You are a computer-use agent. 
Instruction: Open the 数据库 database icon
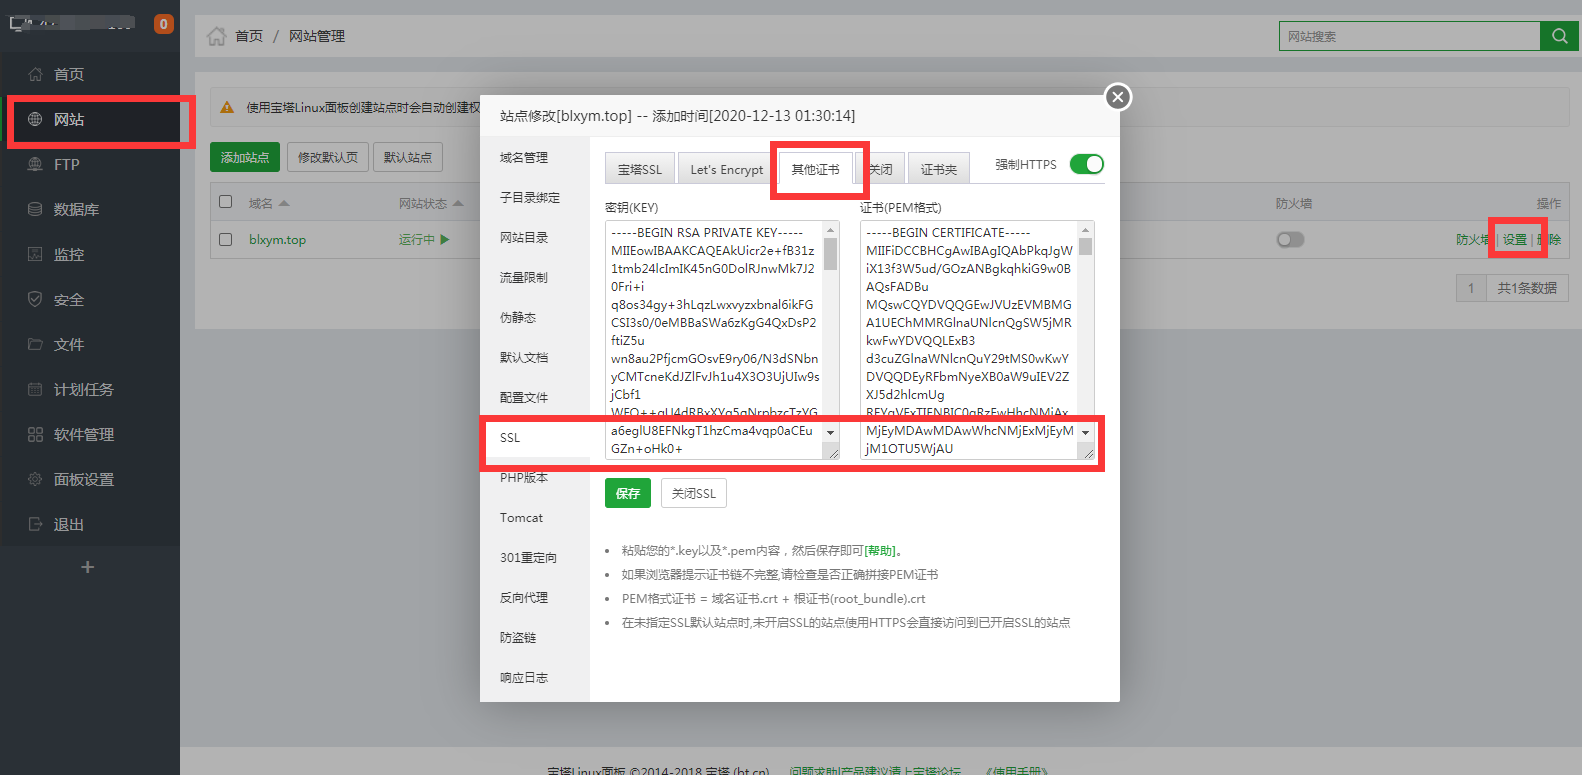click(x=35, y=209)
